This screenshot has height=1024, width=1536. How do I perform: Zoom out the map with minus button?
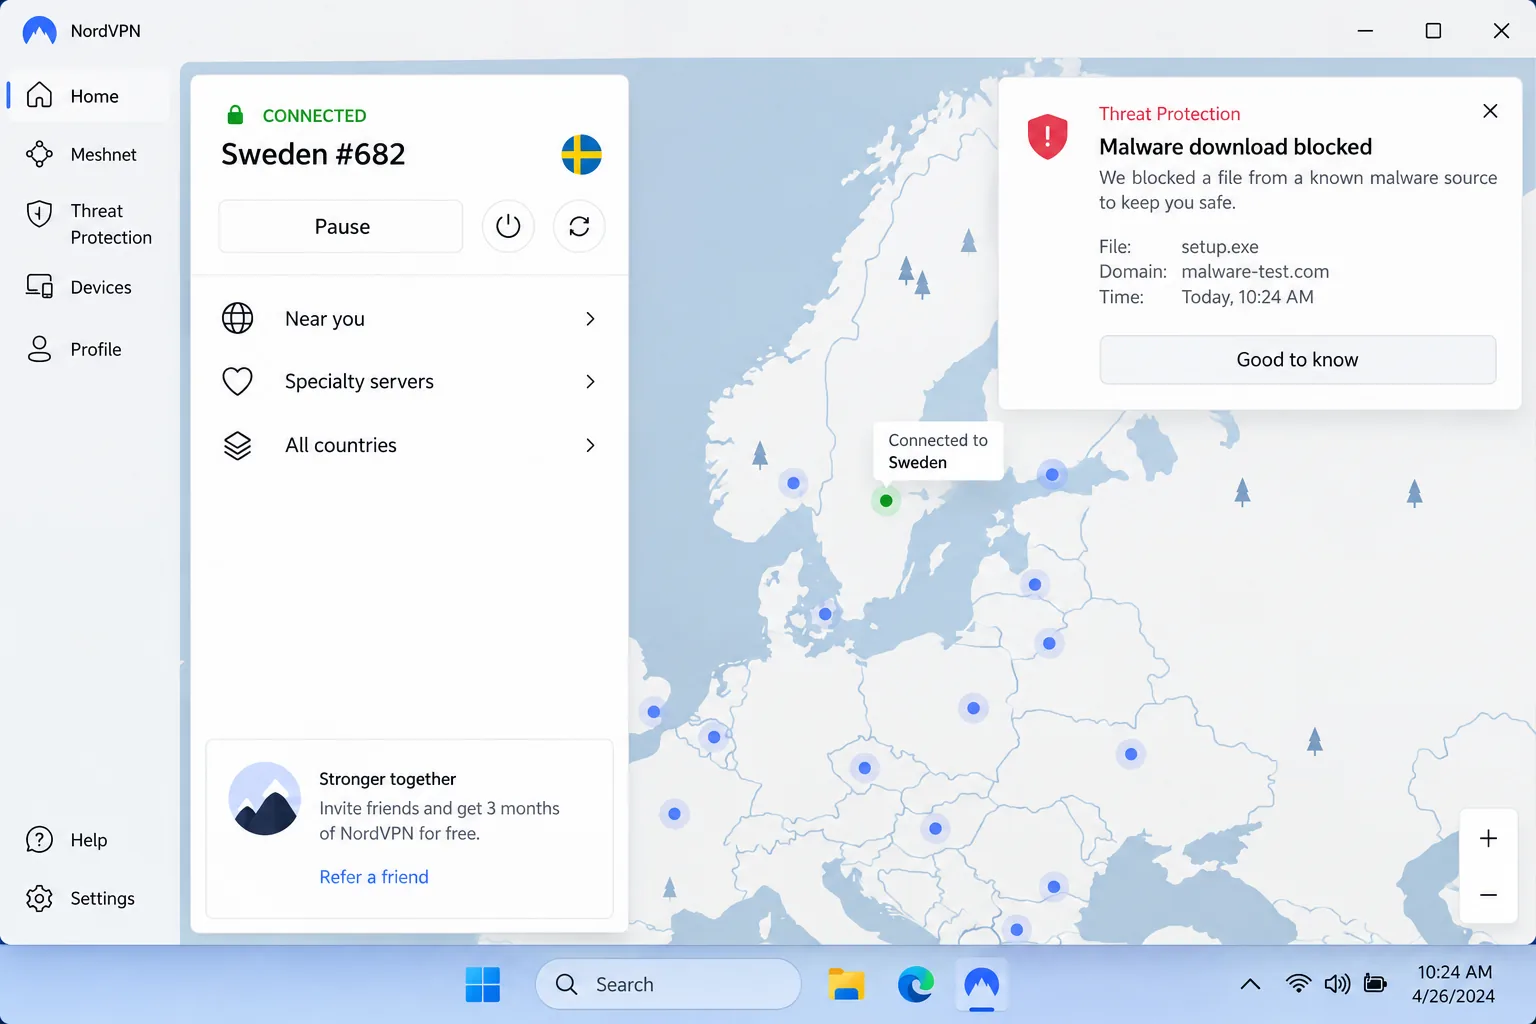point(1488,895)
